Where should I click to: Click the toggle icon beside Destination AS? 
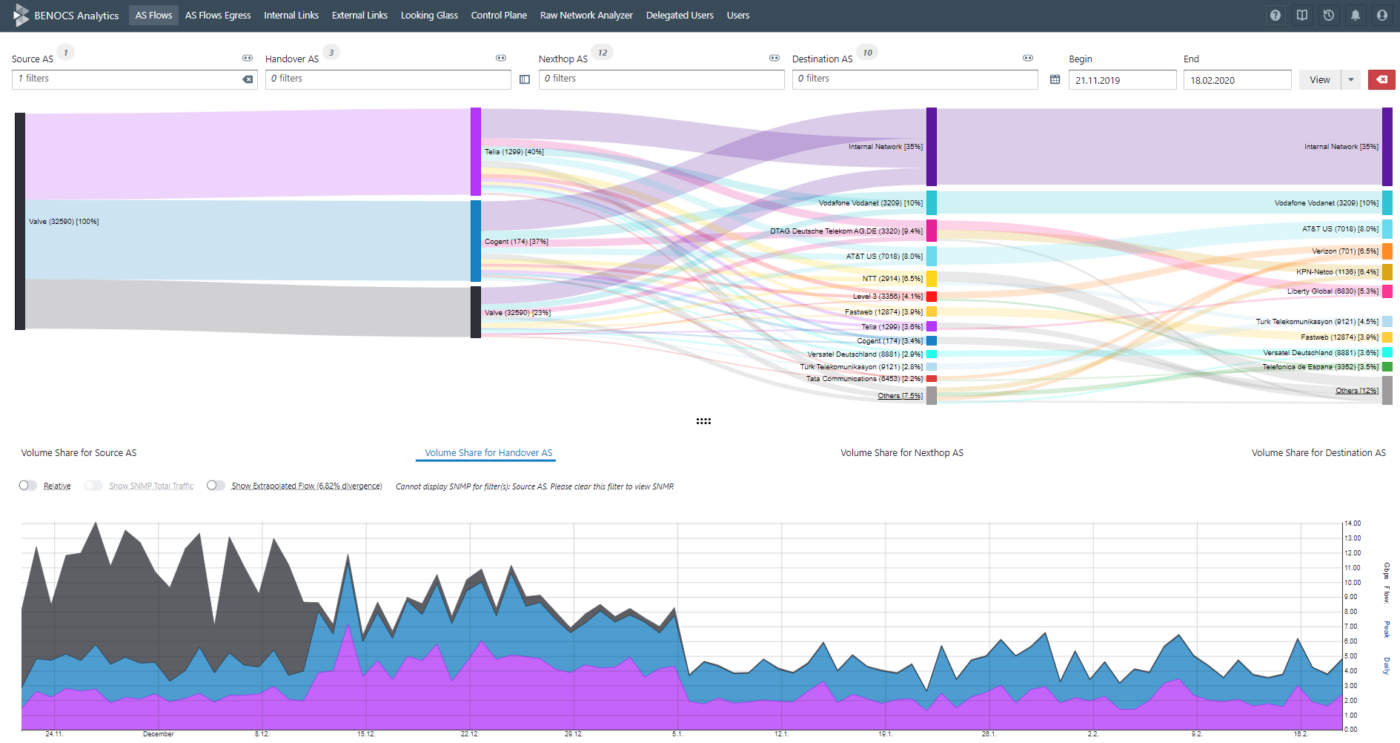pos(1027,58)
